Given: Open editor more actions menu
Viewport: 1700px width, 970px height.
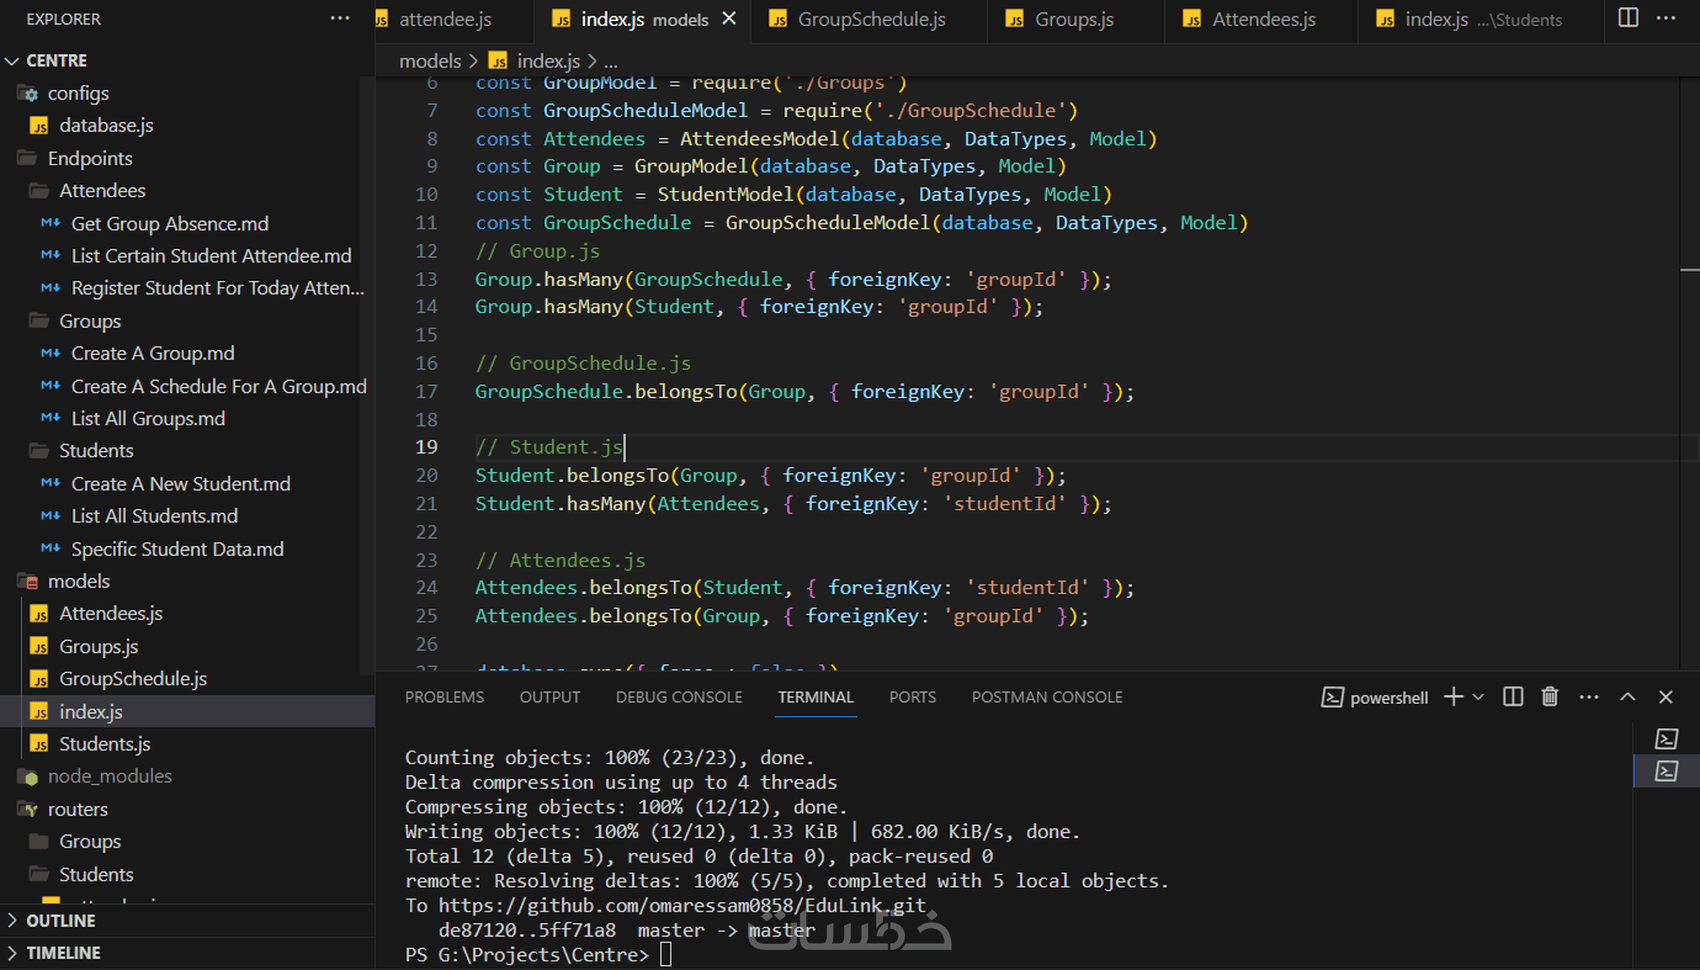Looking at the screenshot, I should (x=1666, y=18).
